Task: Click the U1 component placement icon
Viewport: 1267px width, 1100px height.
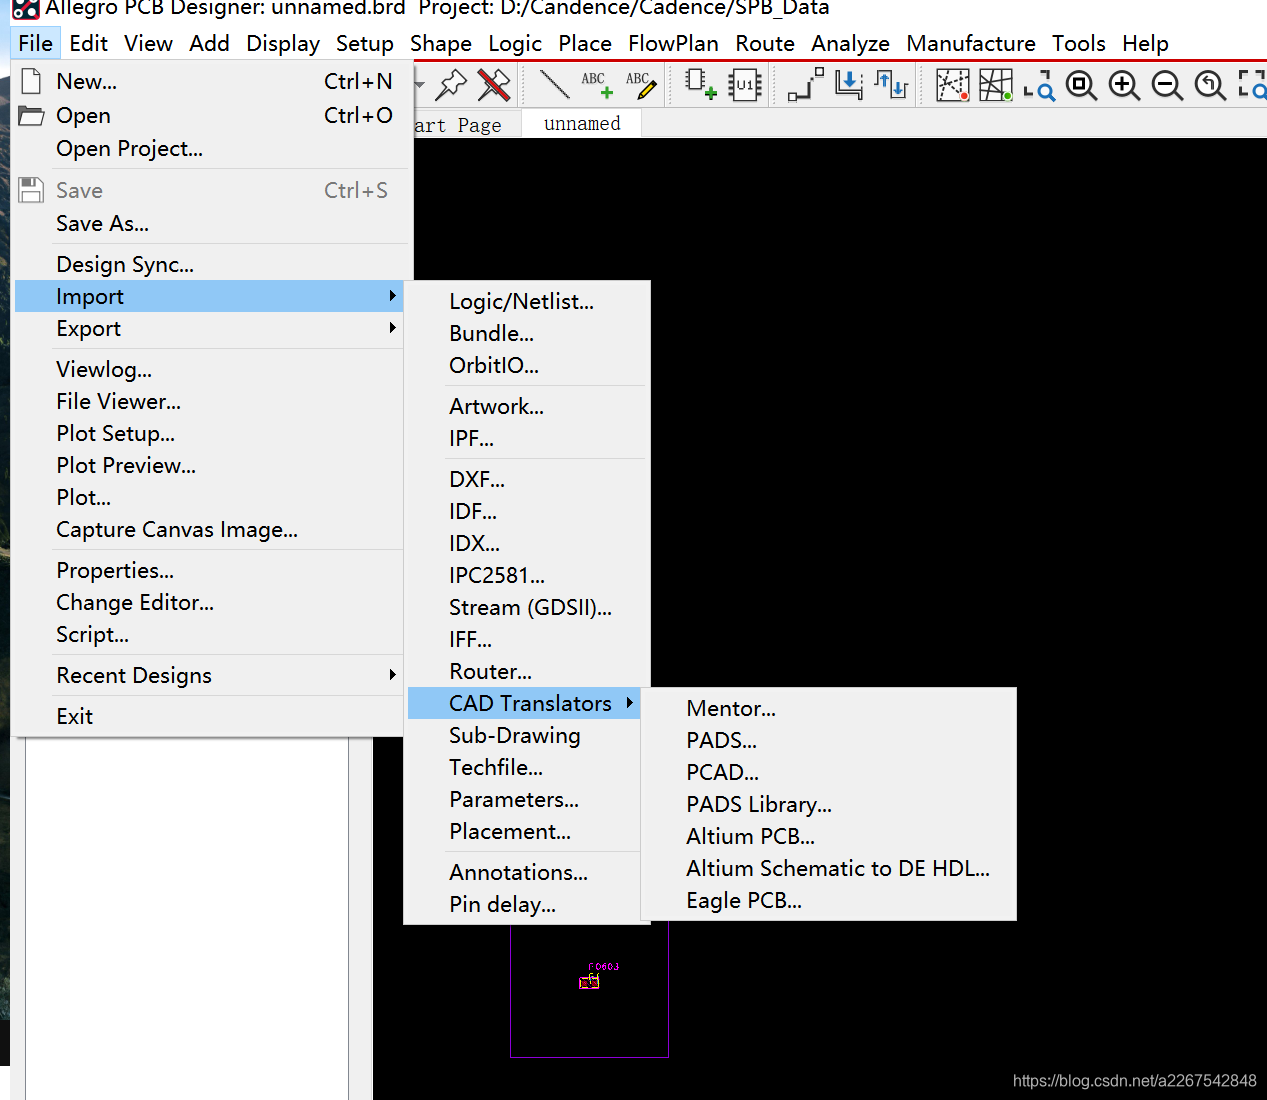Action: (744, 85)
